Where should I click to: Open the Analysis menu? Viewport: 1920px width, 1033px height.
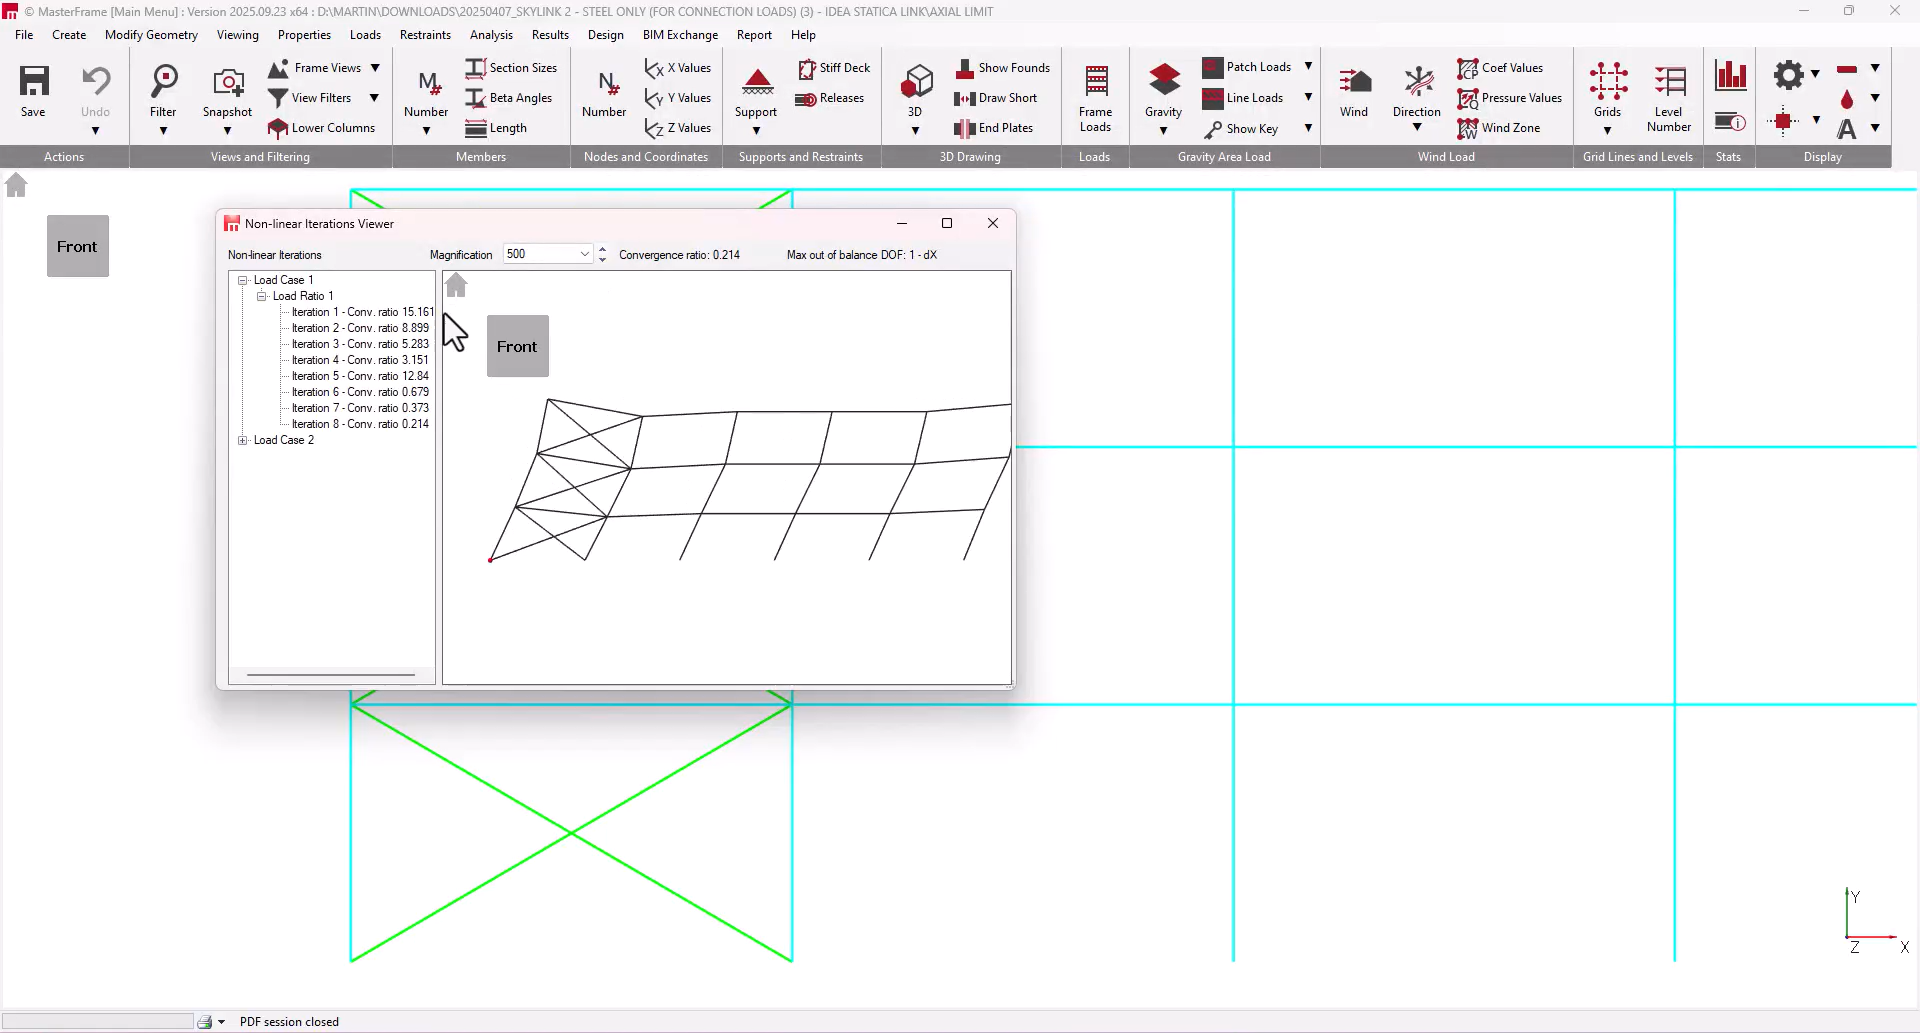coord(491,35)
